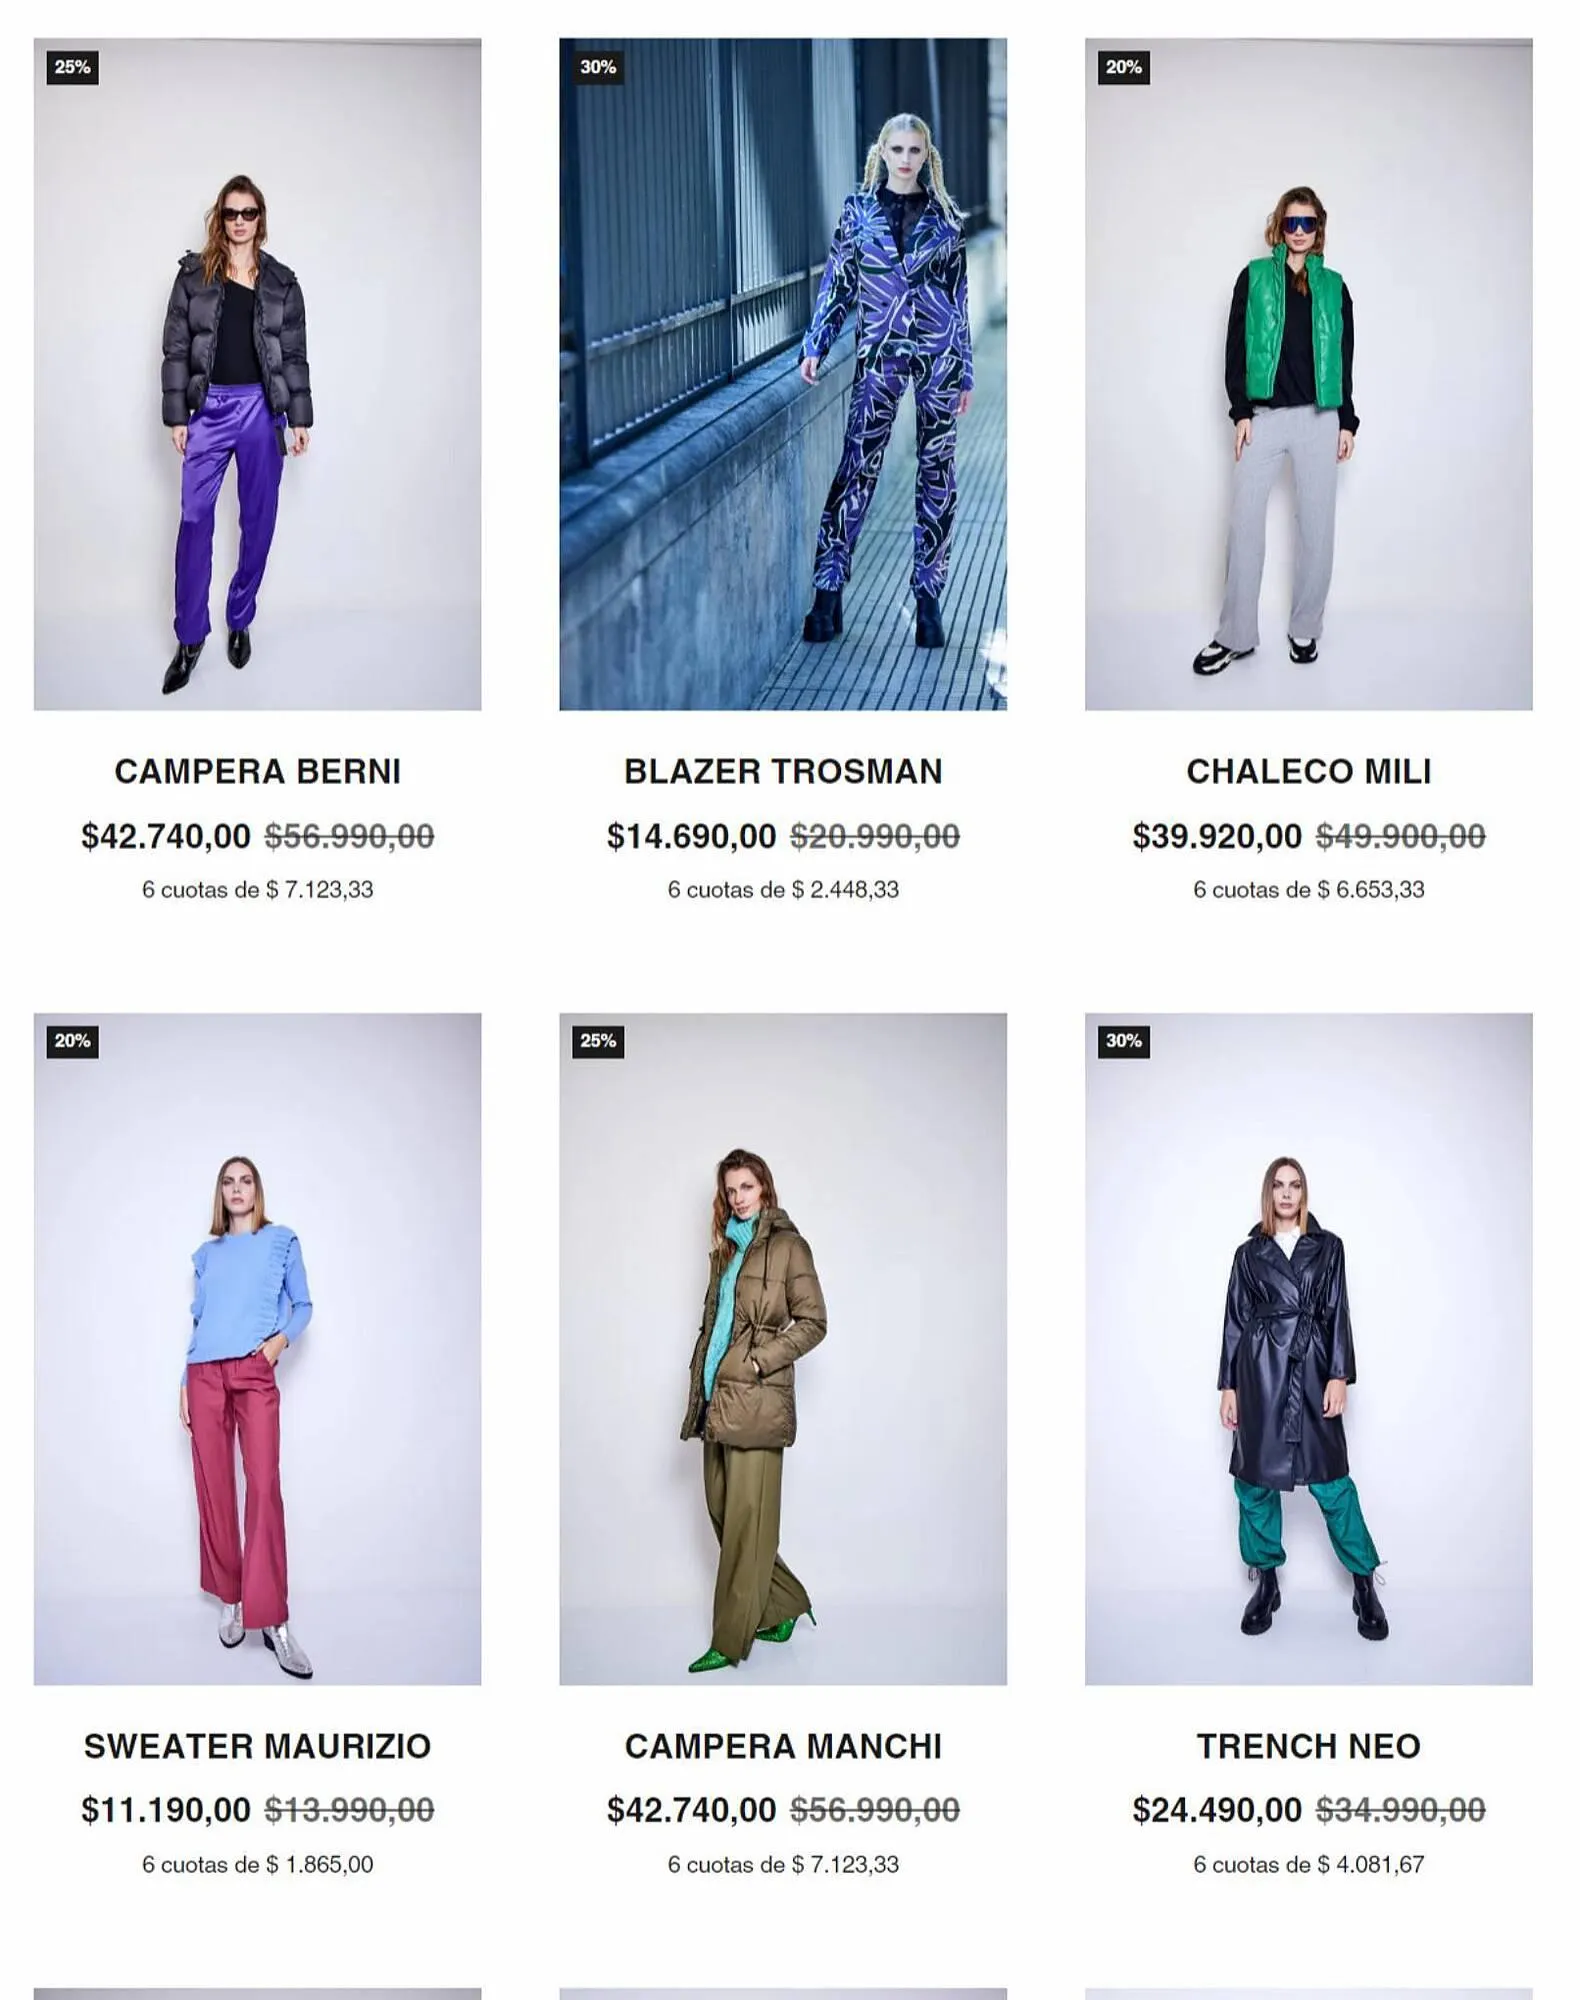Click the 6 cuotas de $ 4.081,67 text
This screenshot has width=1580, height=2000.
coord(1308,1864)
